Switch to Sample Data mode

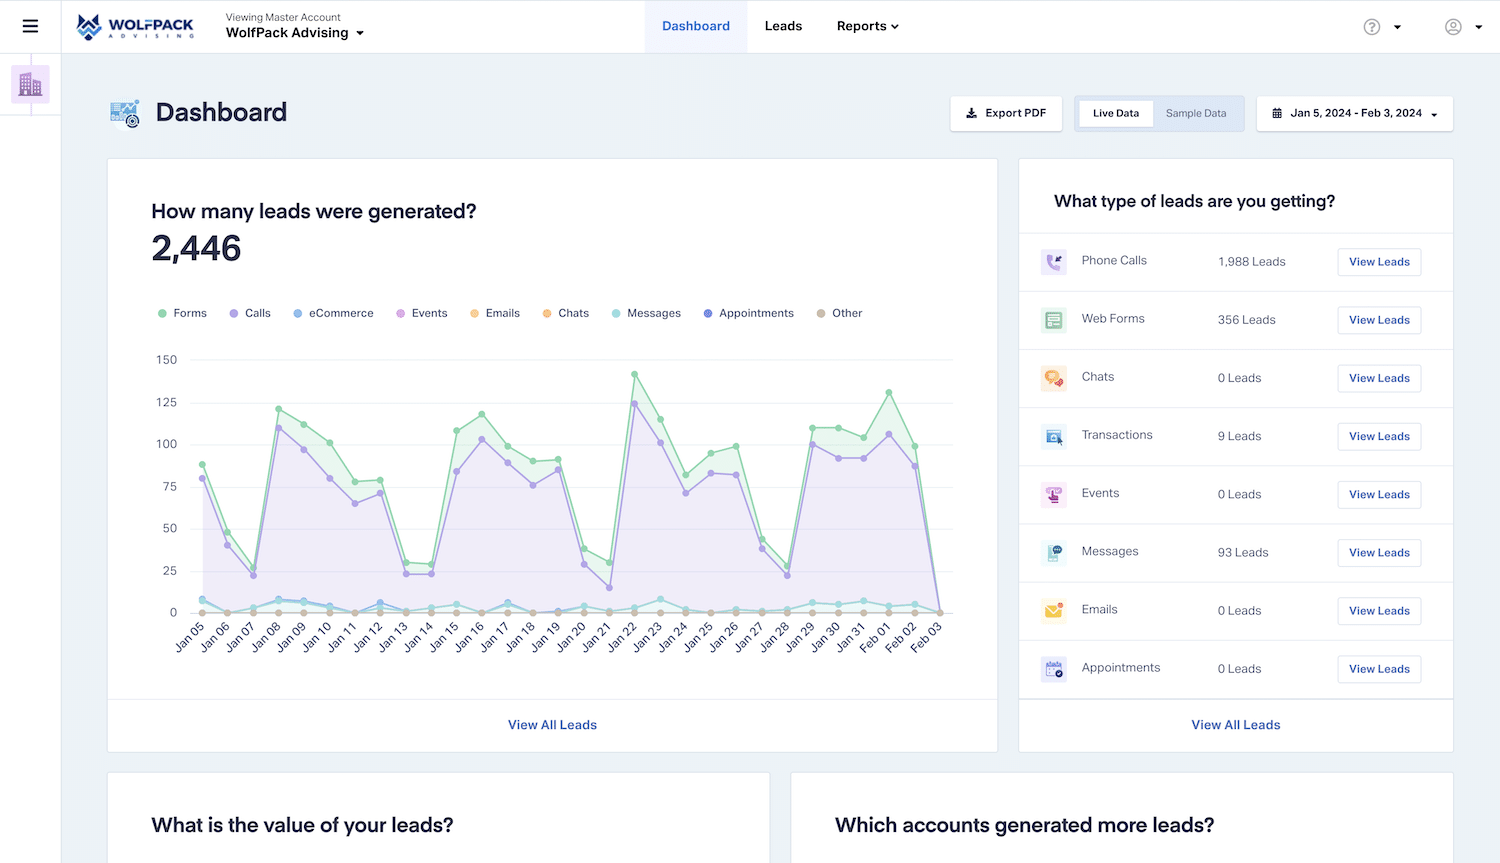pos(1196,114)
